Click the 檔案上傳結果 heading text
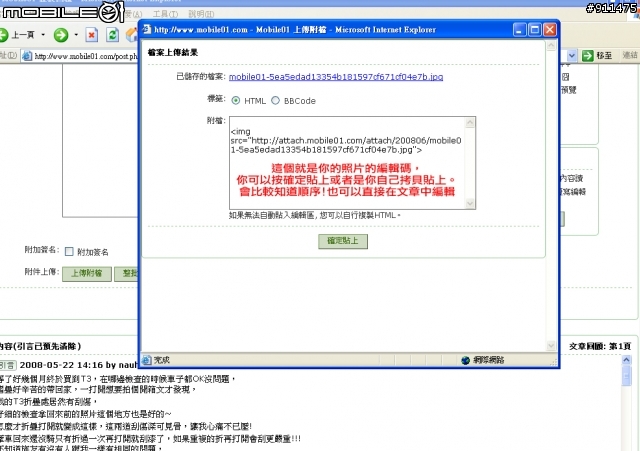 point(173,52)
